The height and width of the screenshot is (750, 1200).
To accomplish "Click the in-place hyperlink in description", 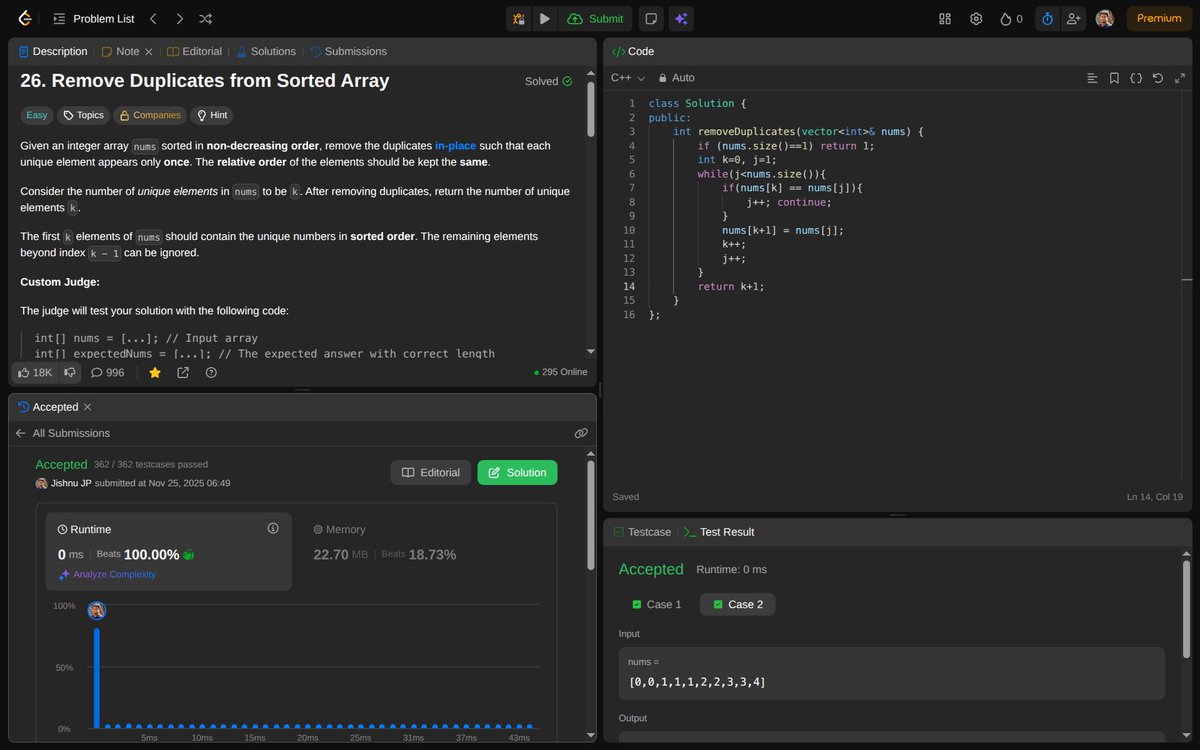I will [x=455, y=146].
